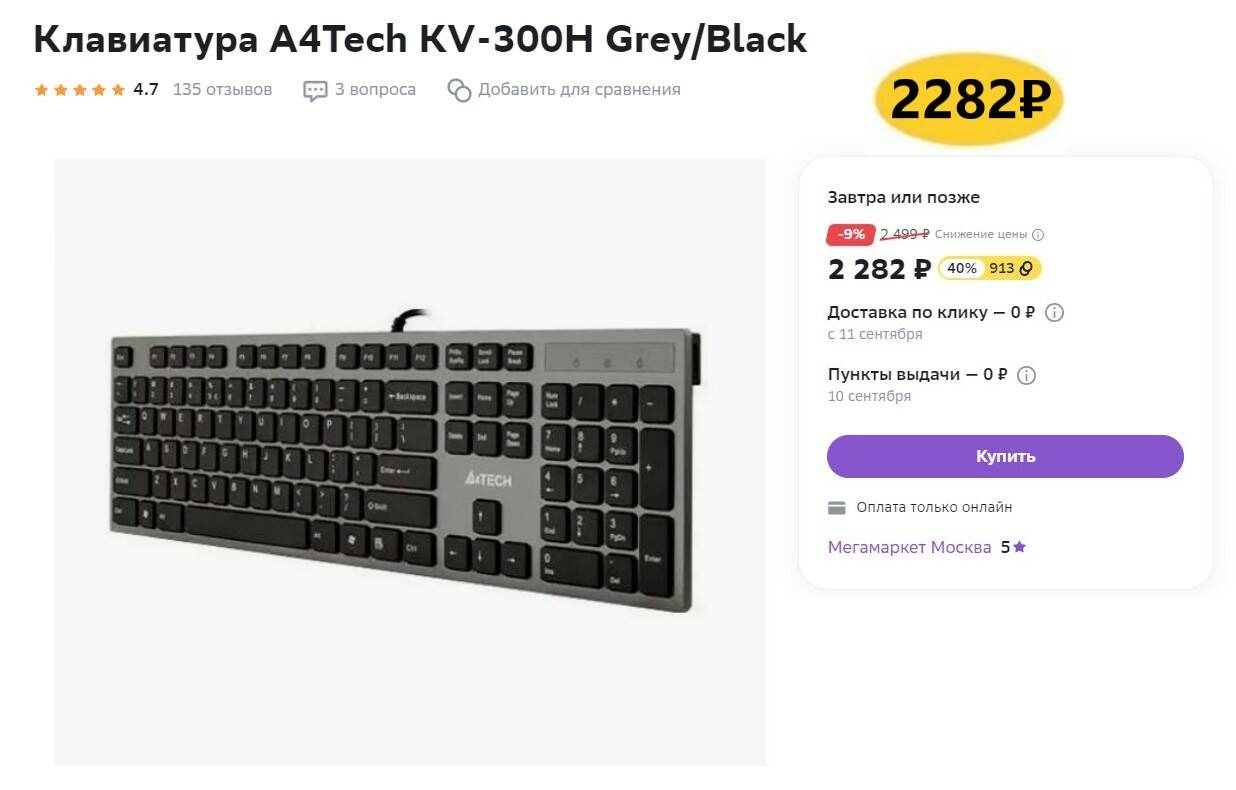Open the 3 вопроса questions link
Image resolution: width=1236 pixels, height=790 pixels.
(375, 90)
